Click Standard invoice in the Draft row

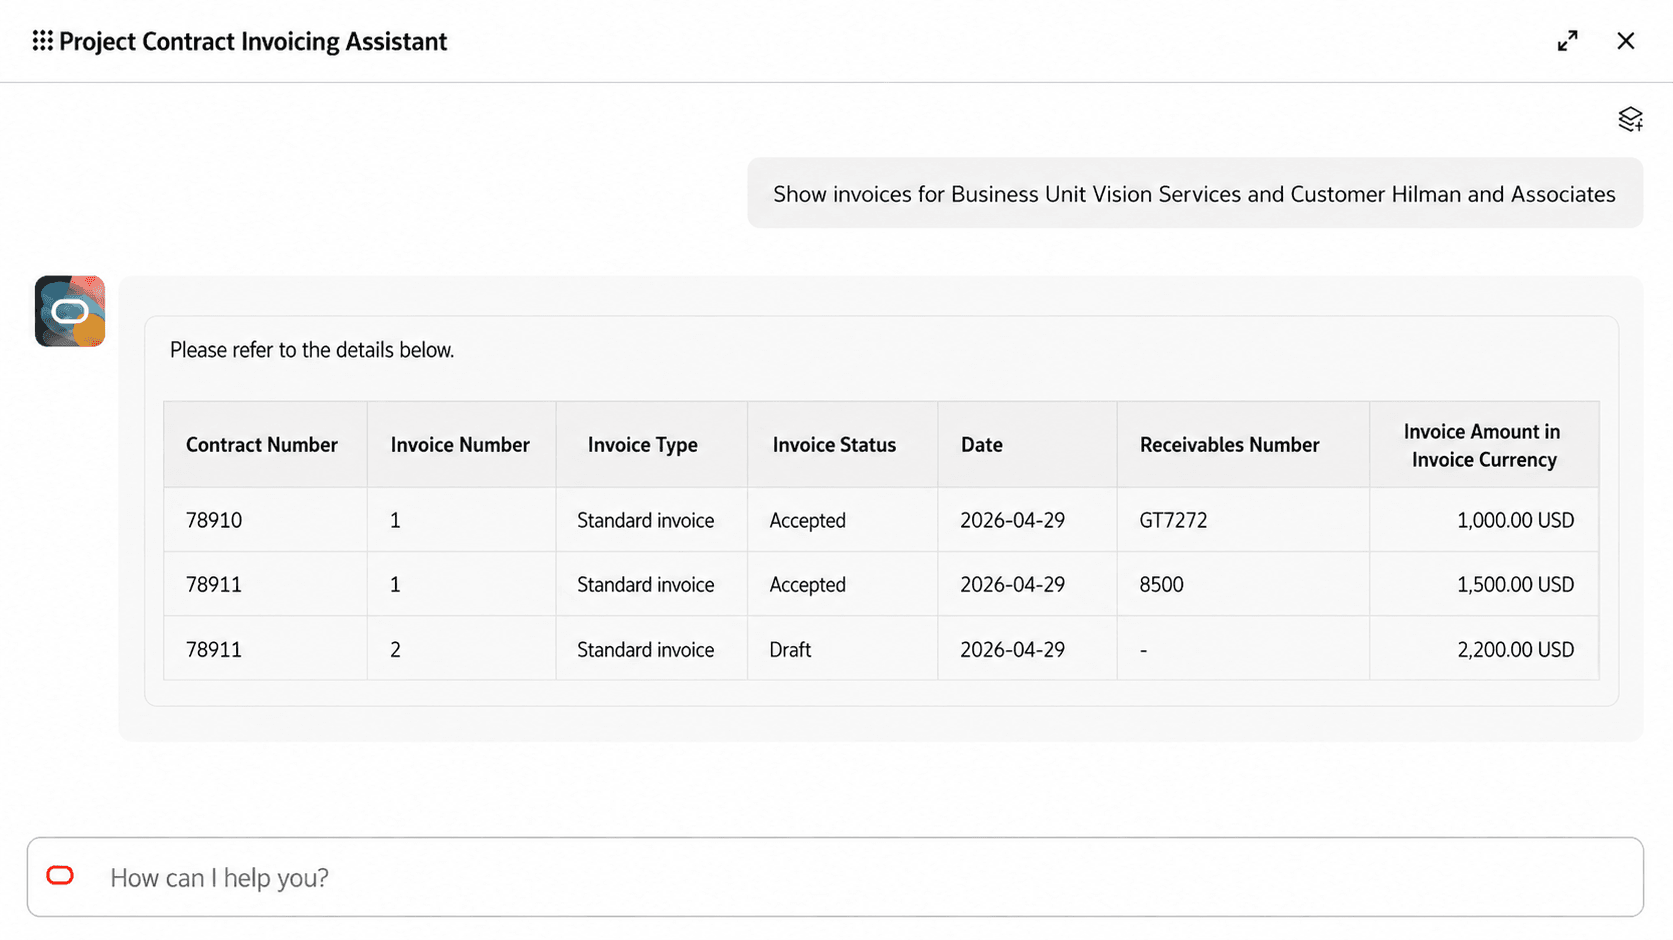coord(645,649)
